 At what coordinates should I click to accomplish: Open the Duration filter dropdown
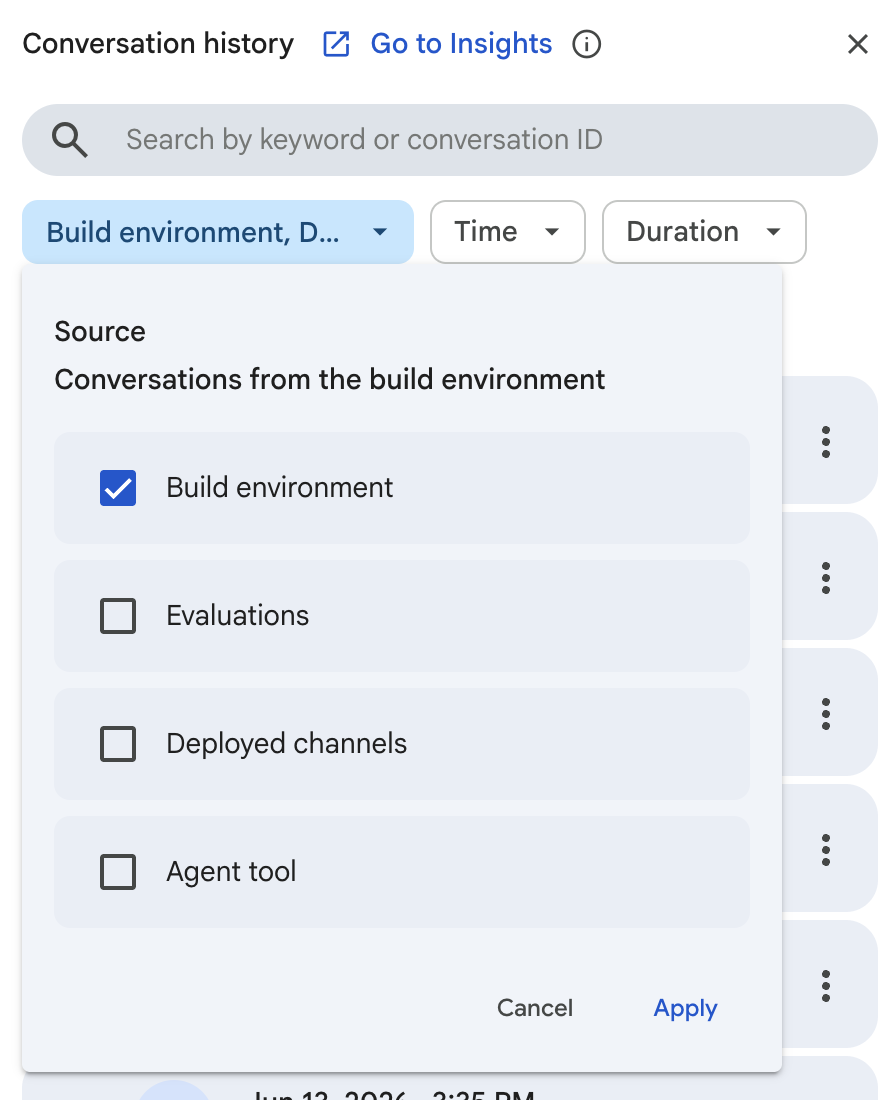704,232
